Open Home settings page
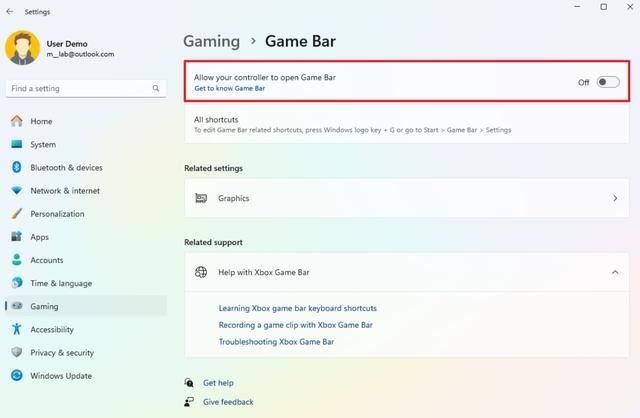This screenshot has height=418, width=640. (x=87, y=121)
